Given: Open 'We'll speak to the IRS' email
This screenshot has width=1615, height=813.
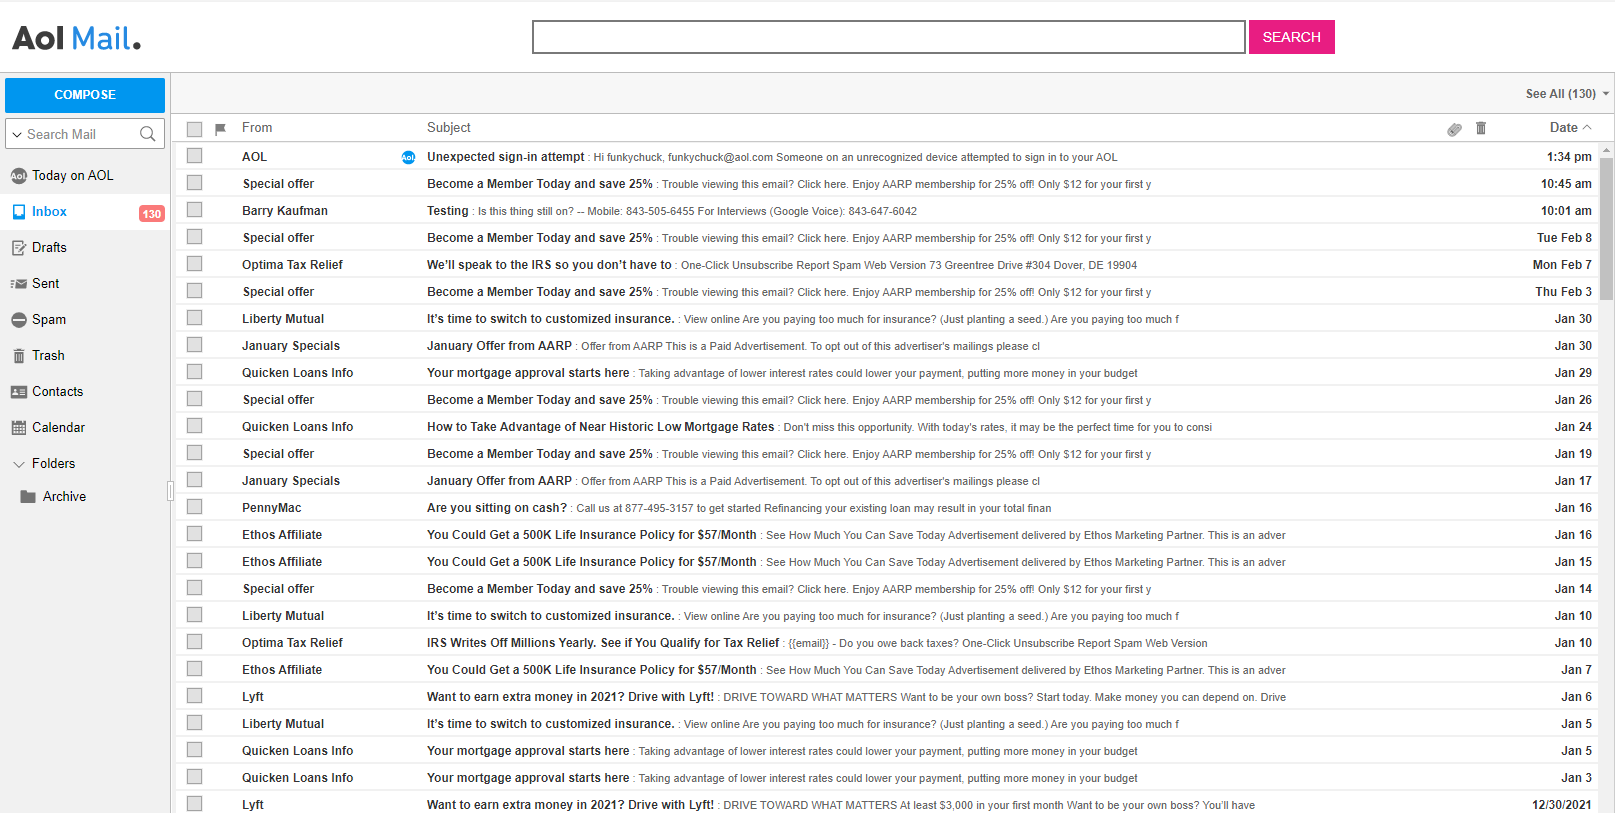Looking at the screenshot, I should pos(888,265).
